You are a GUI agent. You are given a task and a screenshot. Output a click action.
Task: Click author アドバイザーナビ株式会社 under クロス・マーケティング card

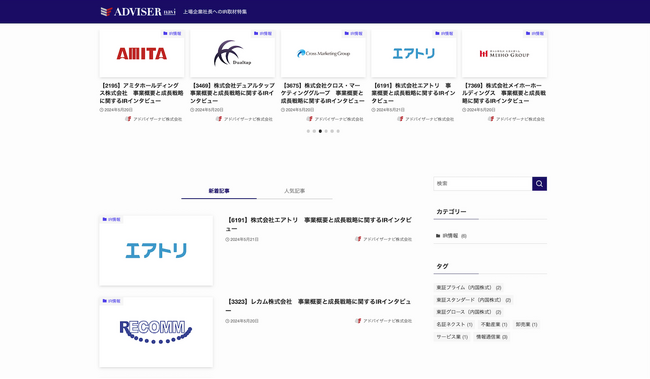tap(335, 119)
